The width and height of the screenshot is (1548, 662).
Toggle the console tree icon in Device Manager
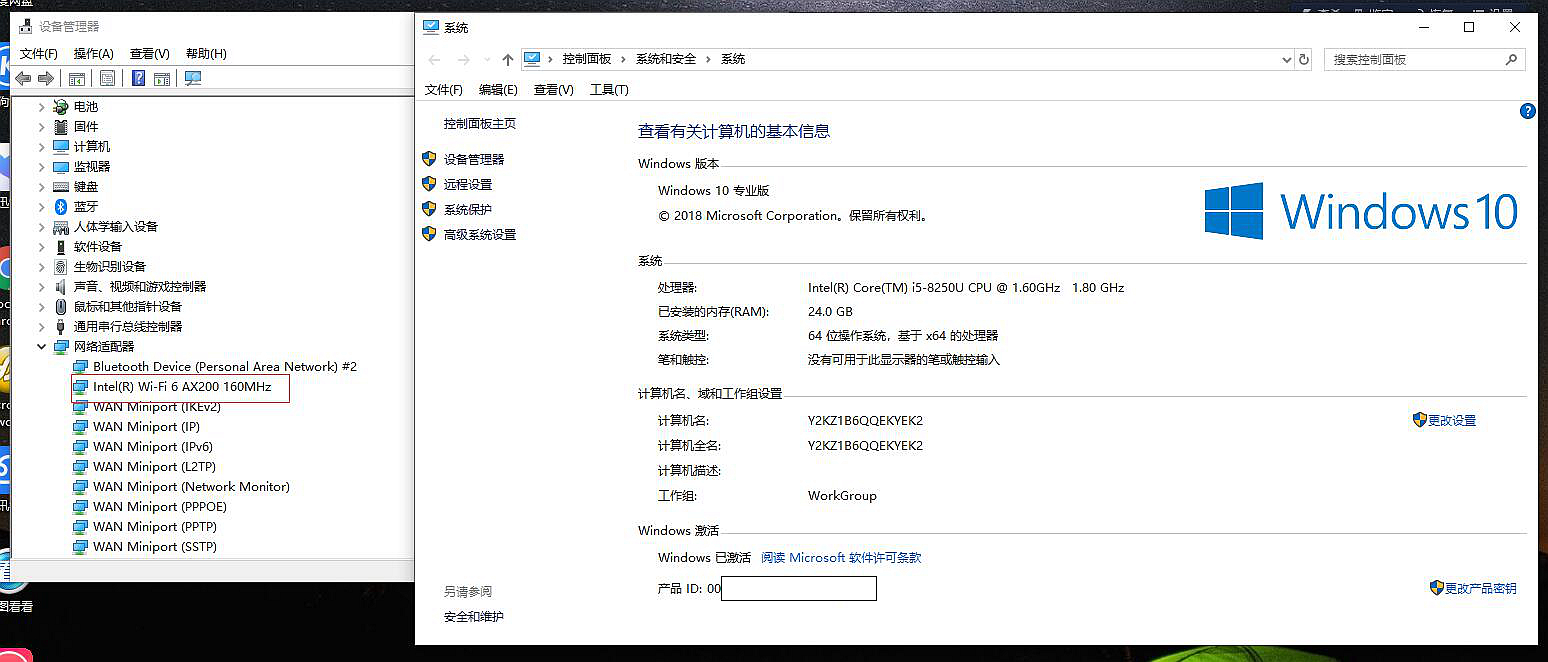click(77, 78)
